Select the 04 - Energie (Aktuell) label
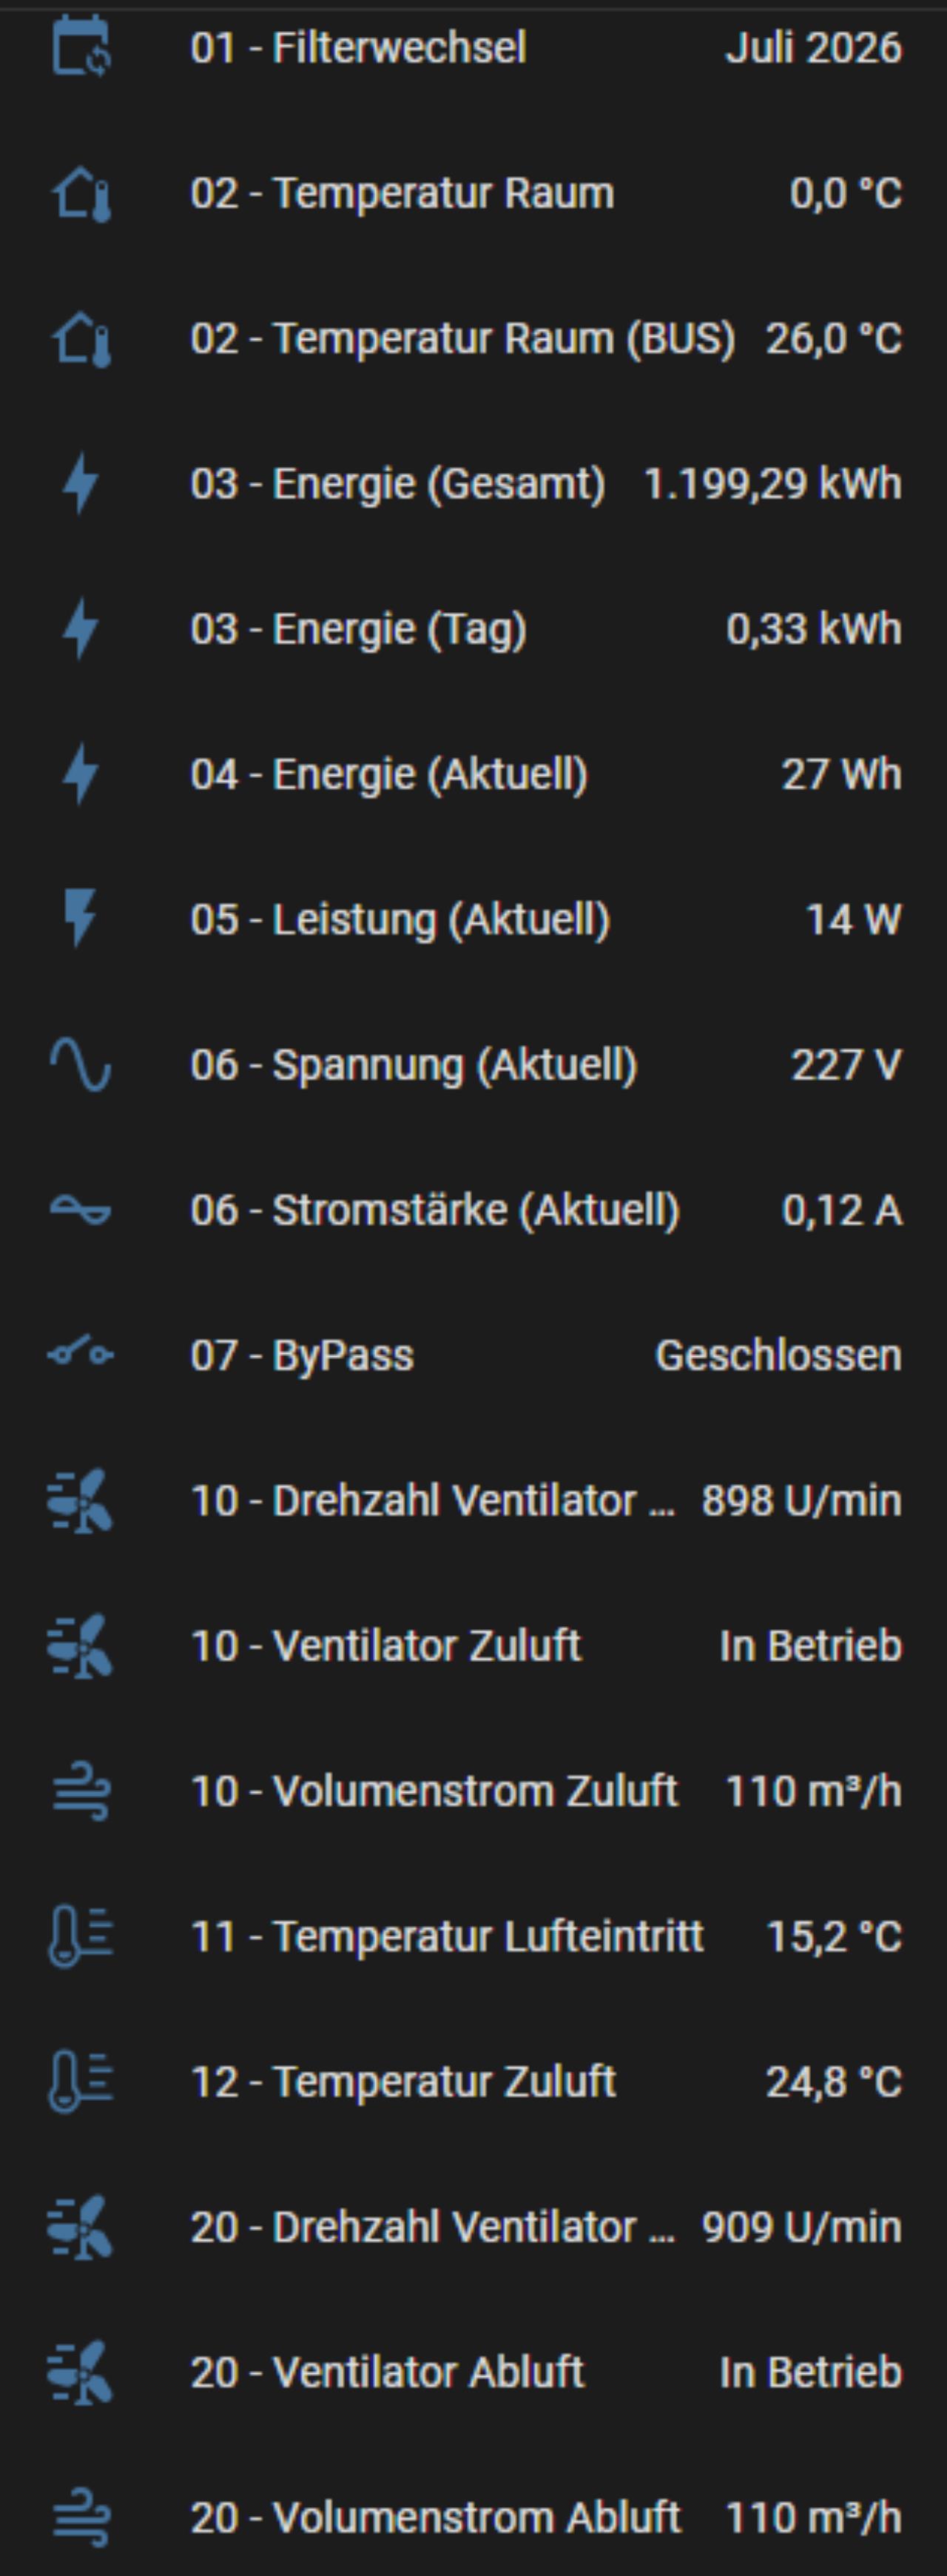Image resolution: width=947 pixels, height=2576 pixels. click(389, 774)
